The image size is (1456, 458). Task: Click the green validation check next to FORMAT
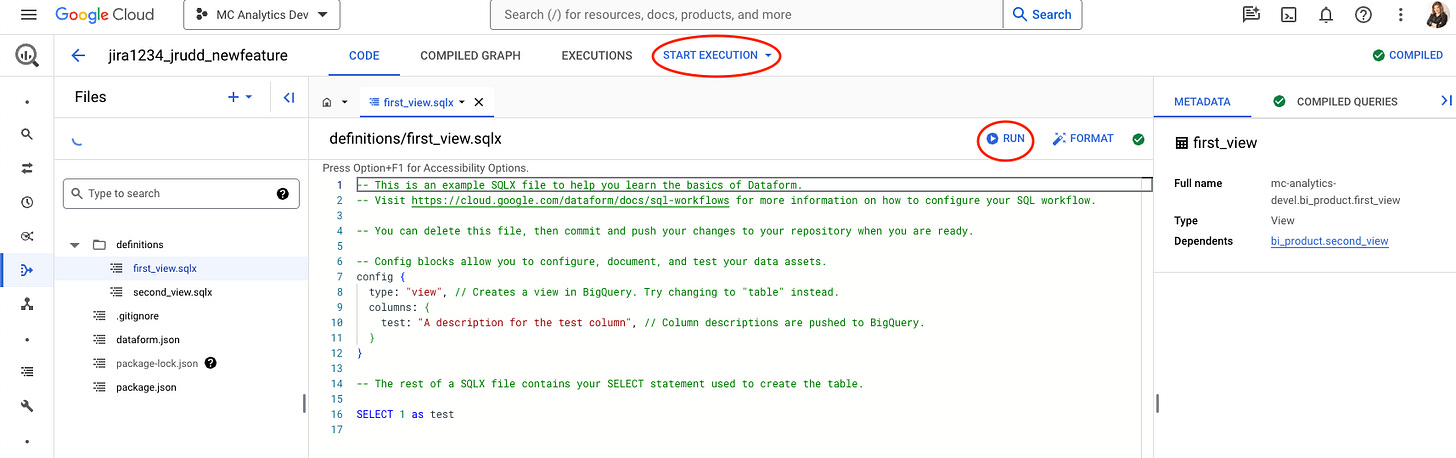pos(1138,139)
